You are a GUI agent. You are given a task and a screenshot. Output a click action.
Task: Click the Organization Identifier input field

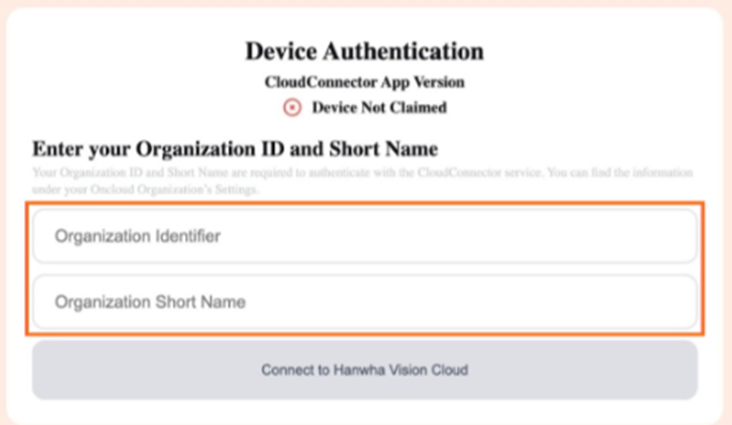pyautogui.click(x=365, y=236)
